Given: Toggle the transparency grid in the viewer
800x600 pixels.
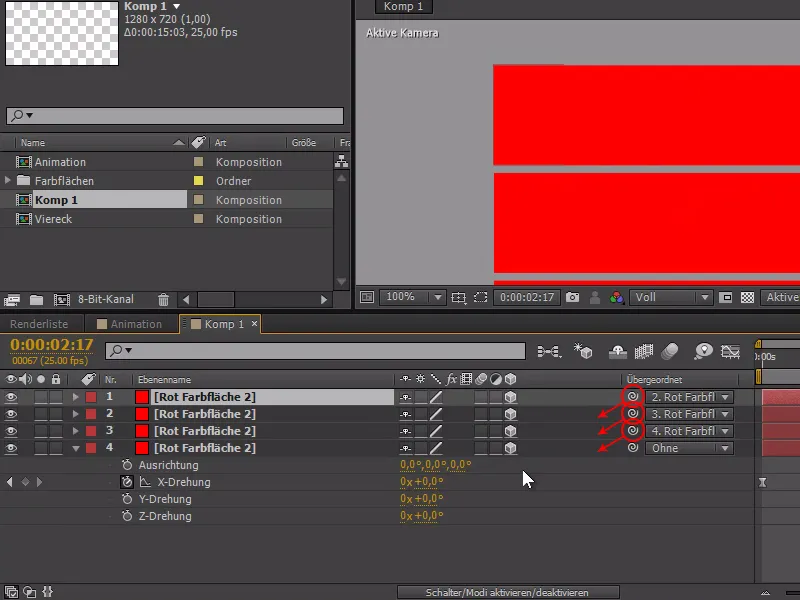Looking at the screenshot, I should point(747,297).
